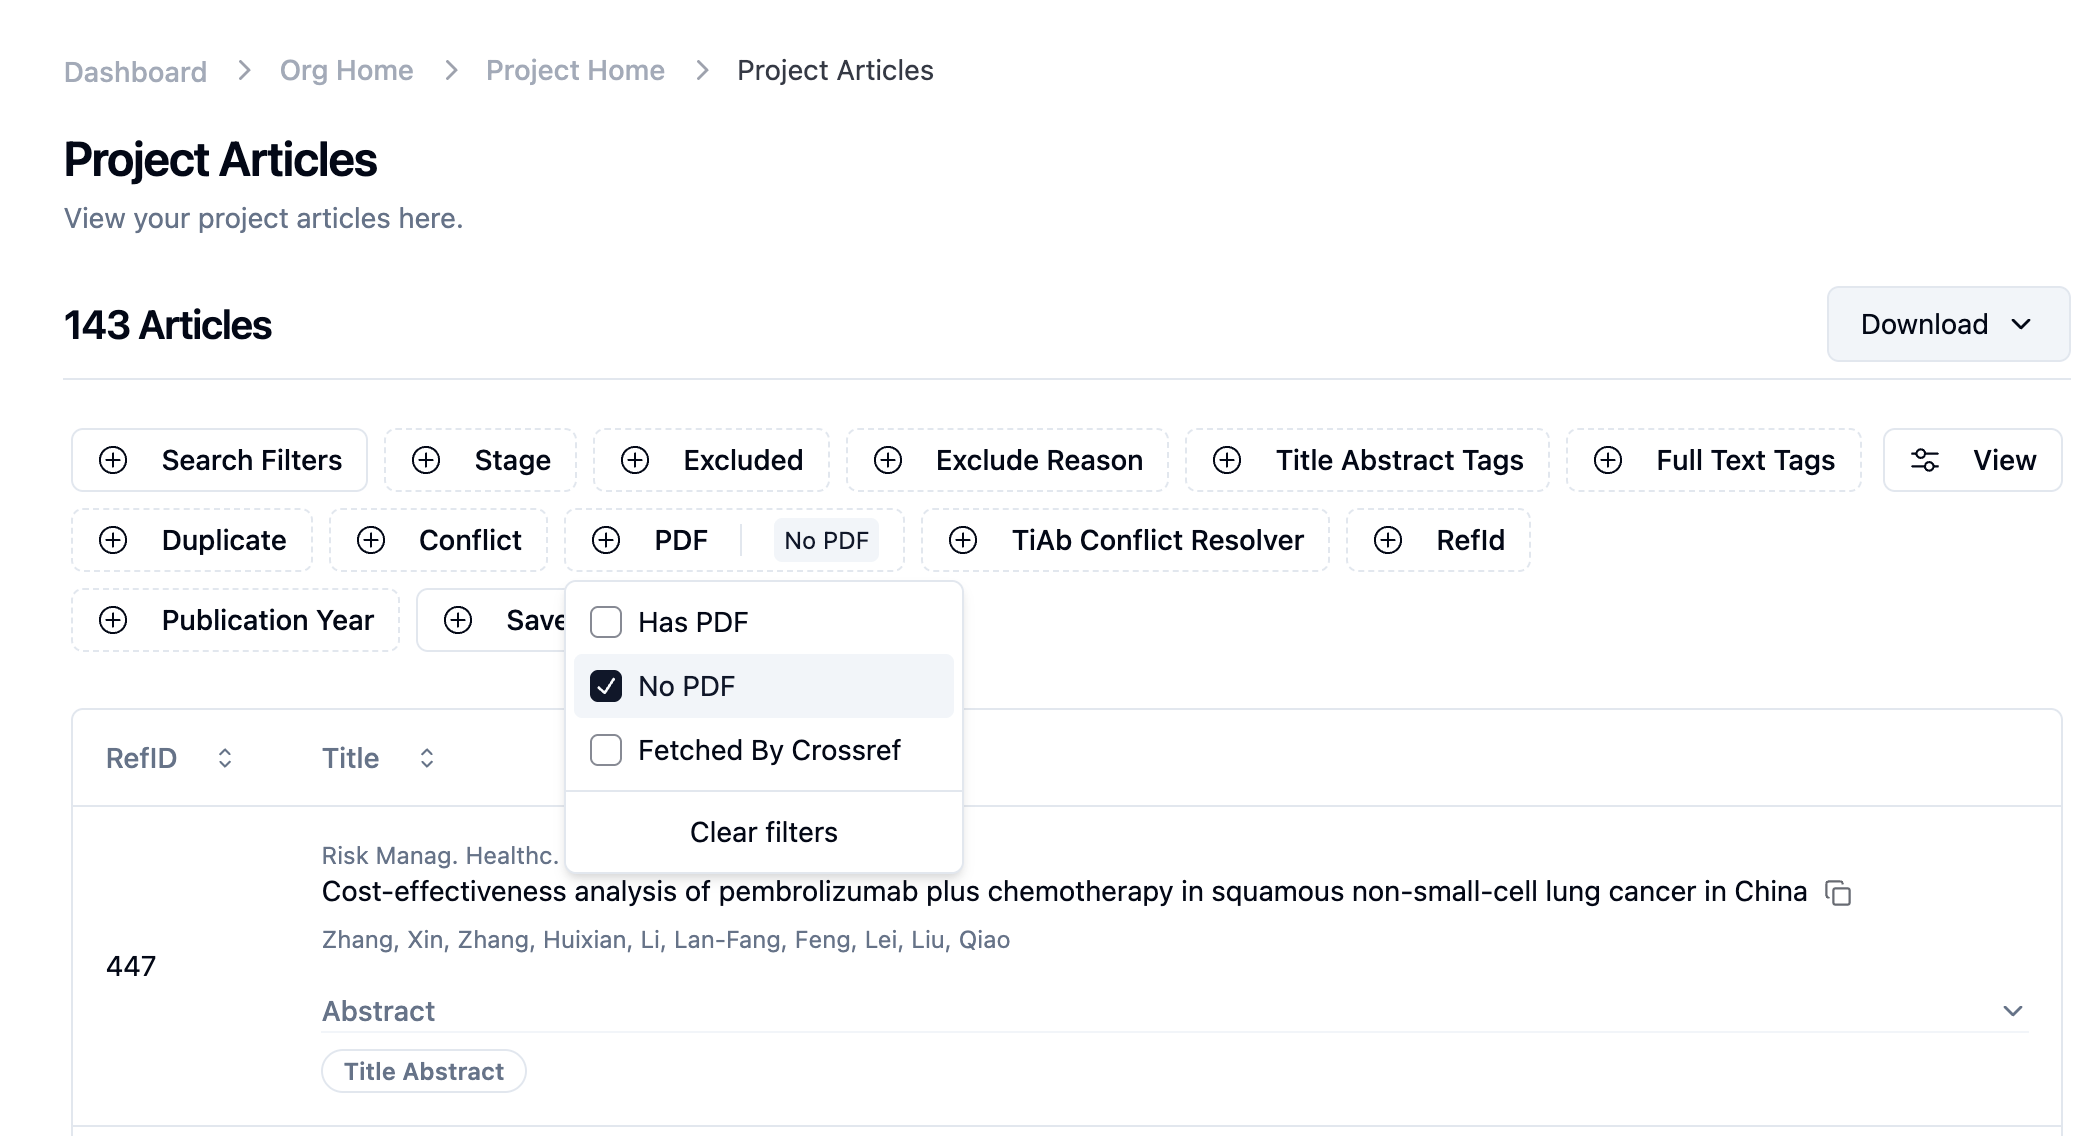Screen dimensions: 2084x1136
Task: Click the Title Abstract stage badge
Action: [x=424, y=1071]
